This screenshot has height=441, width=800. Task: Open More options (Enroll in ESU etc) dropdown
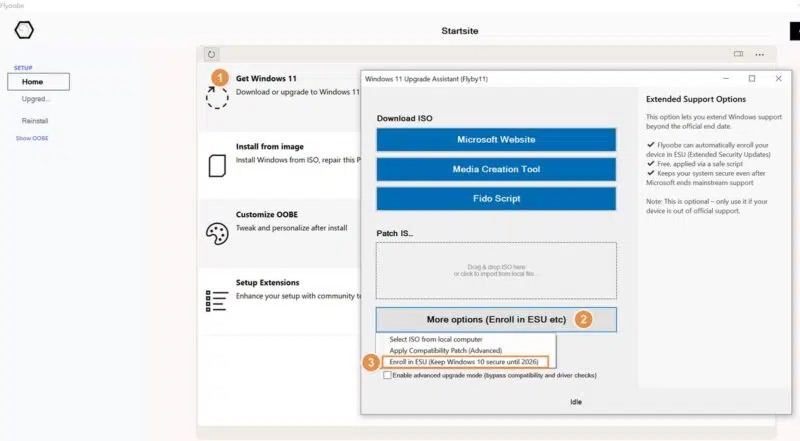(496, 320)
